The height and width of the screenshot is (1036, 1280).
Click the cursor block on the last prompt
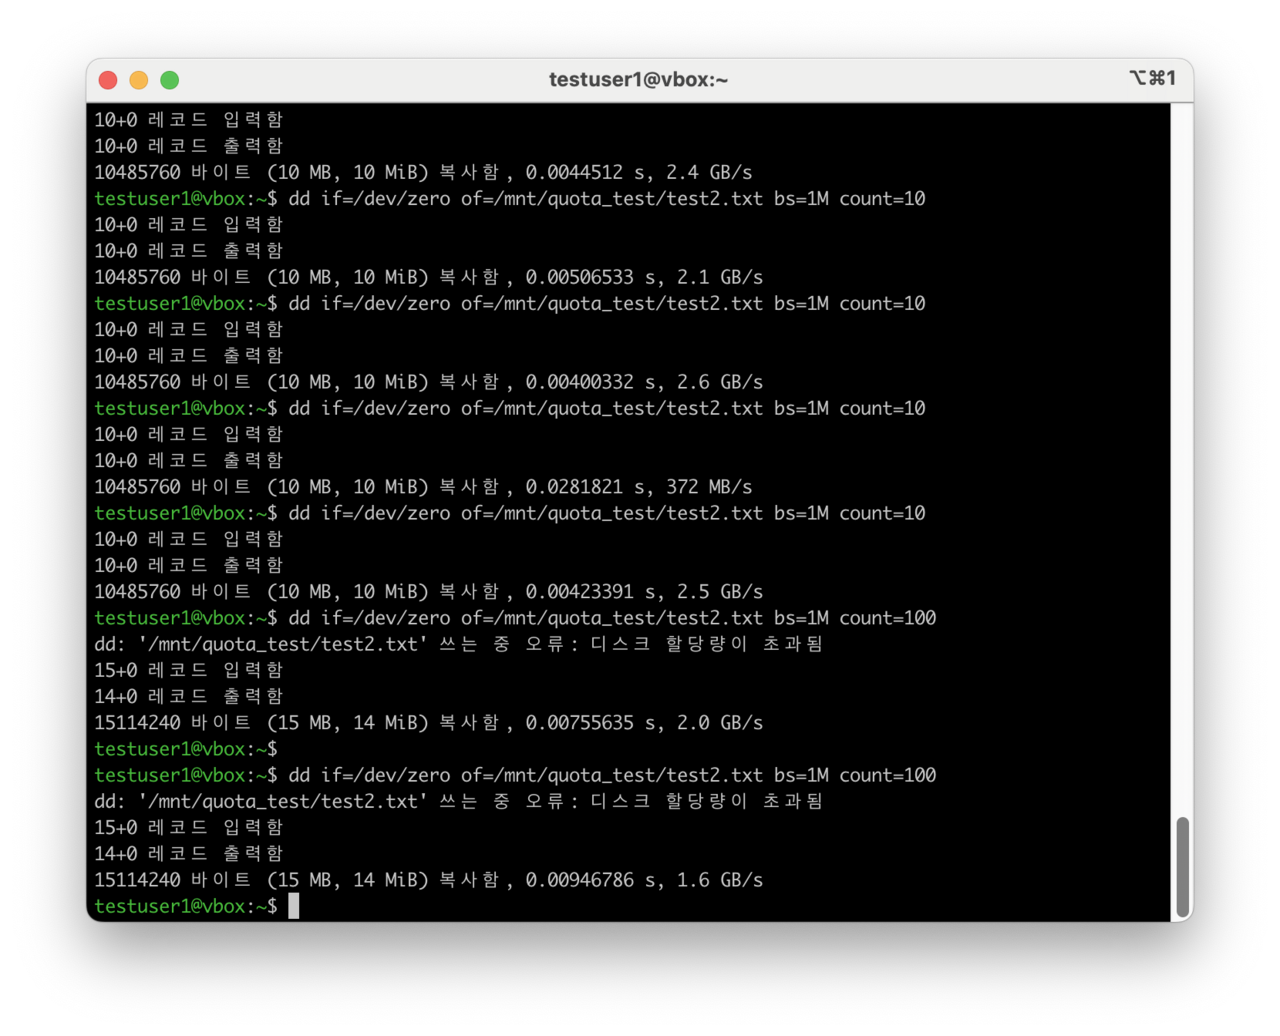pos(293,906)
